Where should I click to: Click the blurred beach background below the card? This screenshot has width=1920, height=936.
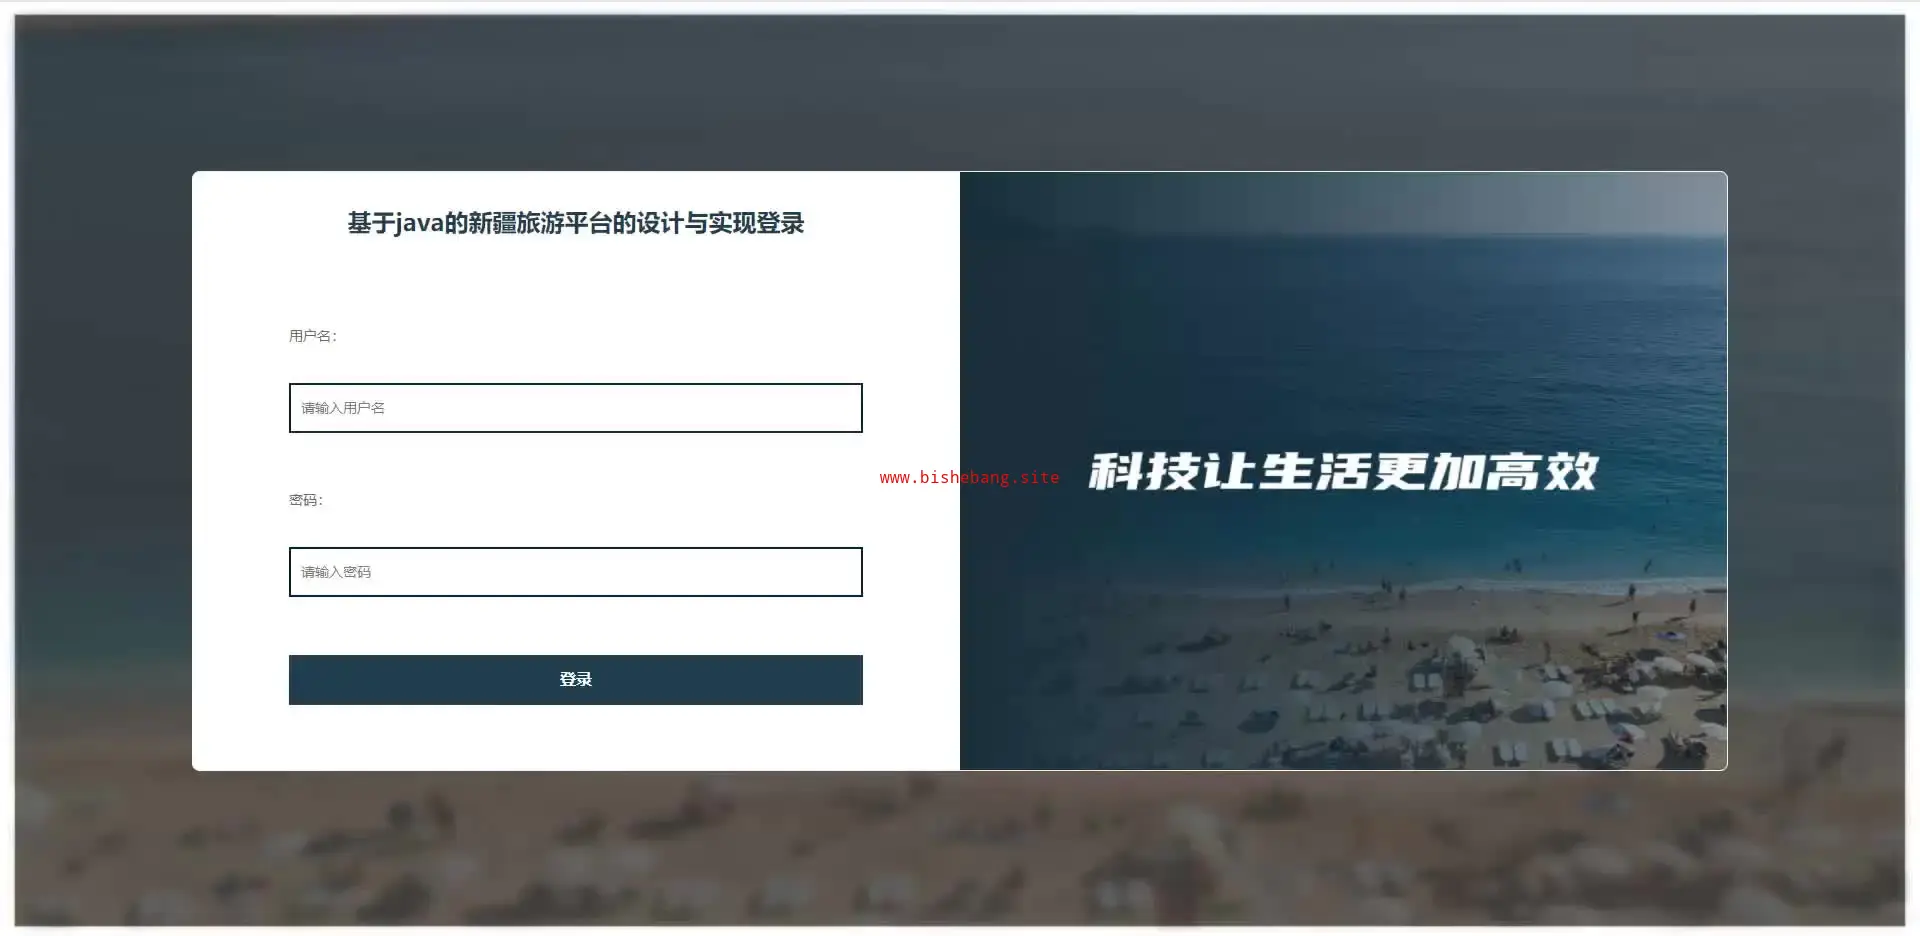tap(960, 848)
